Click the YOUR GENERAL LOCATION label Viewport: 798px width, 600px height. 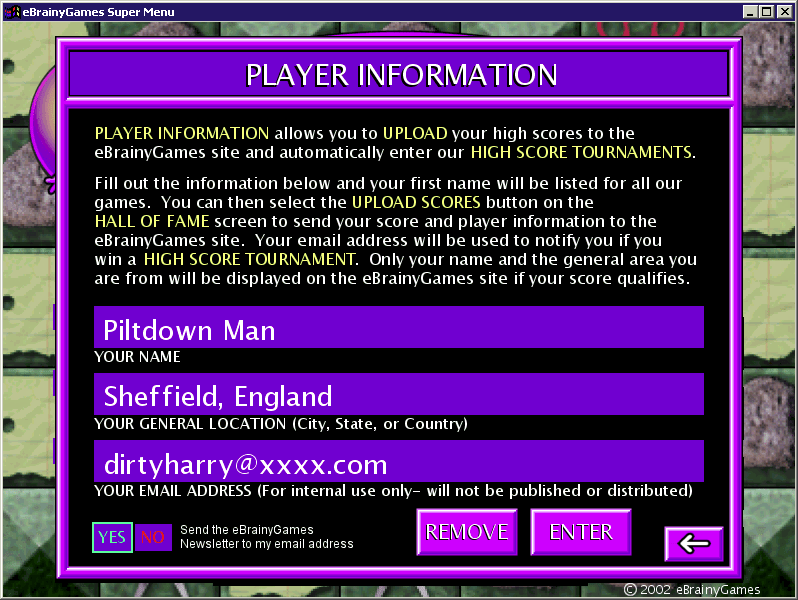click(x=281, y=424)
